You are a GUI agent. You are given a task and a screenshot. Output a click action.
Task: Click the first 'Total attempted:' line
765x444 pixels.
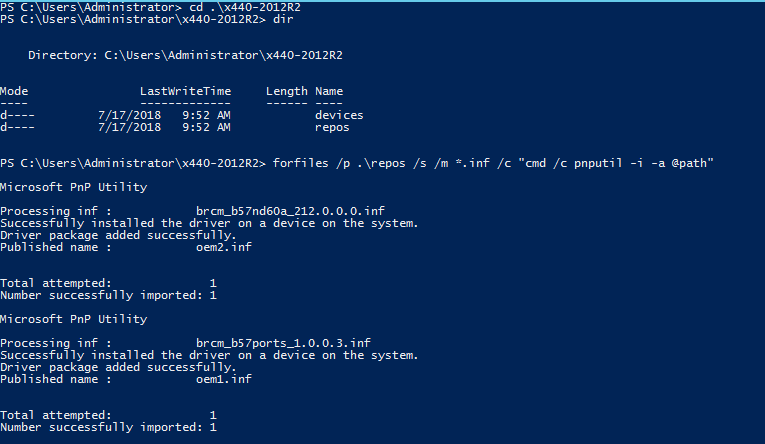[108, 283]
